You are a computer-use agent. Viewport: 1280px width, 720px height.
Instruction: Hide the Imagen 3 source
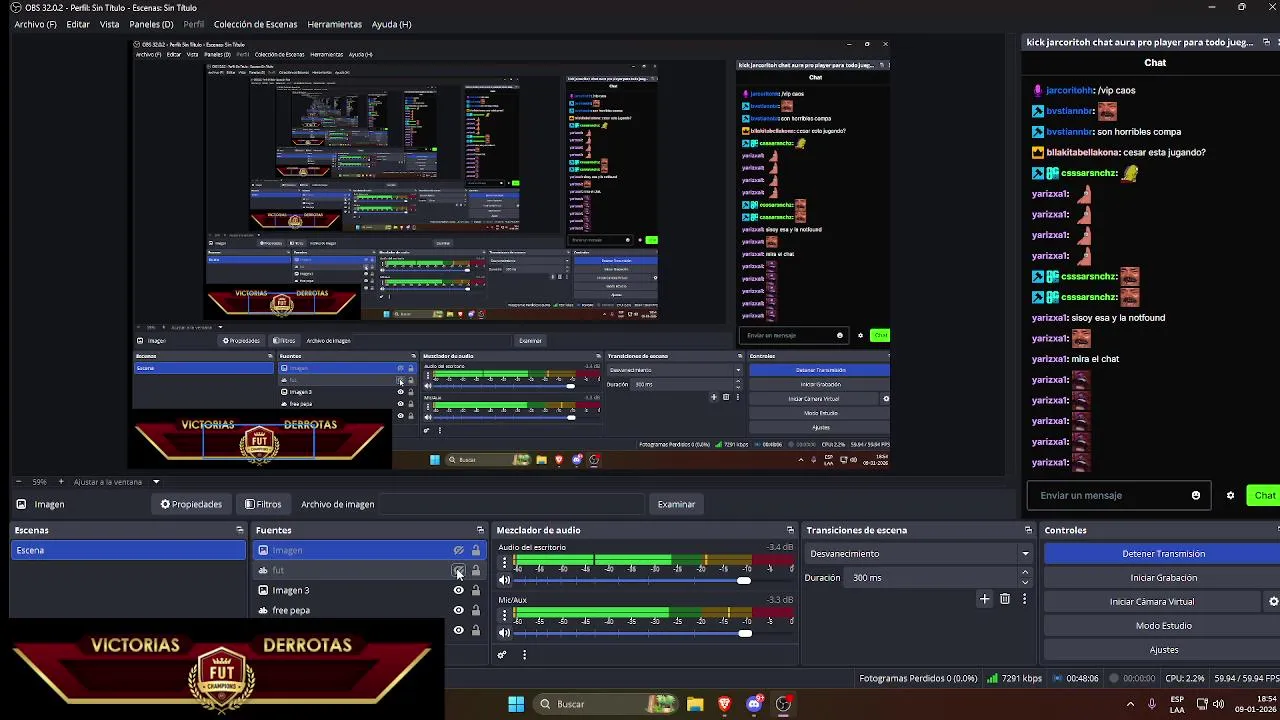coord(458,590)
